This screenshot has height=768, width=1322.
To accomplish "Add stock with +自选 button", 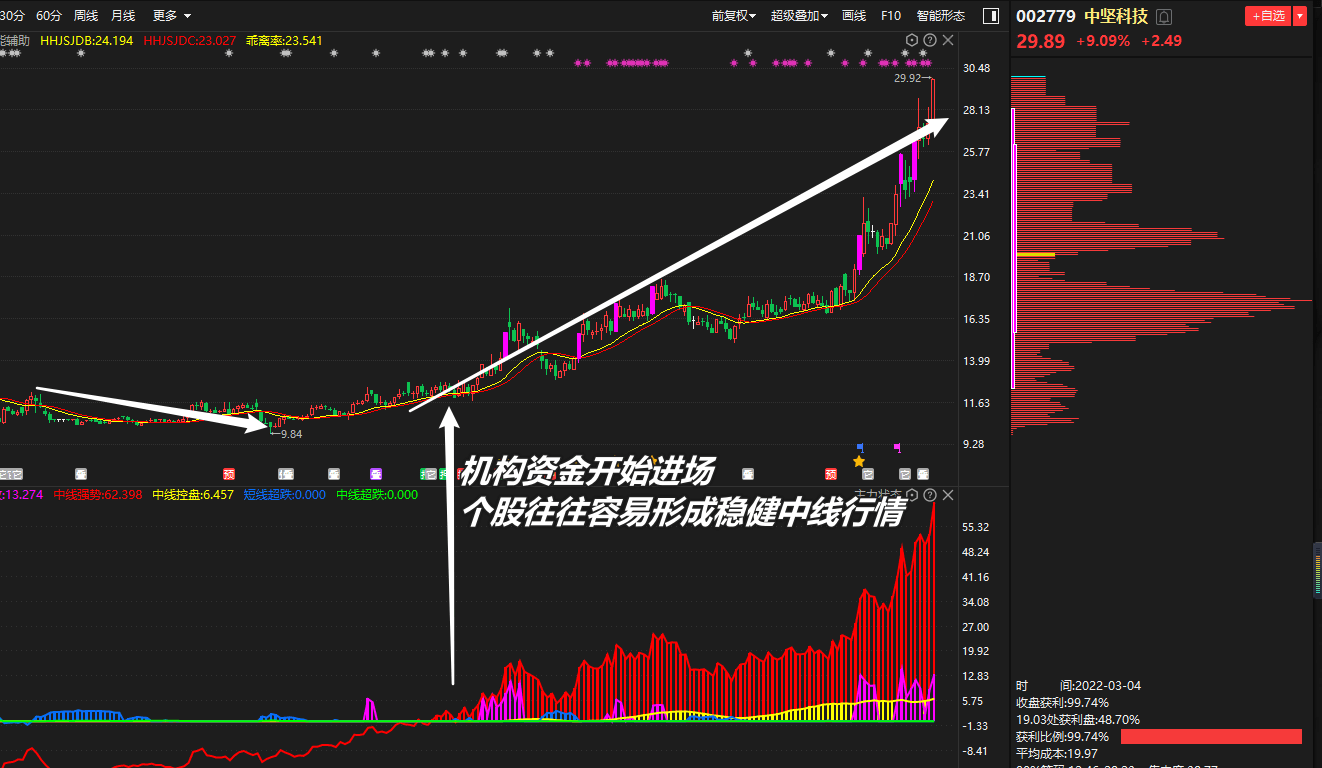I will pos(1268,16).
